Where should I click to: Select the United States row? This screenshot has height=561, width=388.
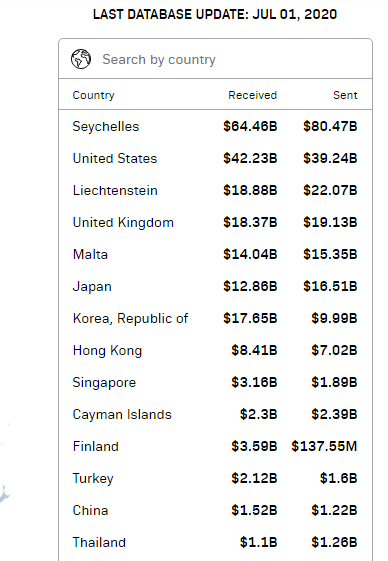[x=215, y=158]
